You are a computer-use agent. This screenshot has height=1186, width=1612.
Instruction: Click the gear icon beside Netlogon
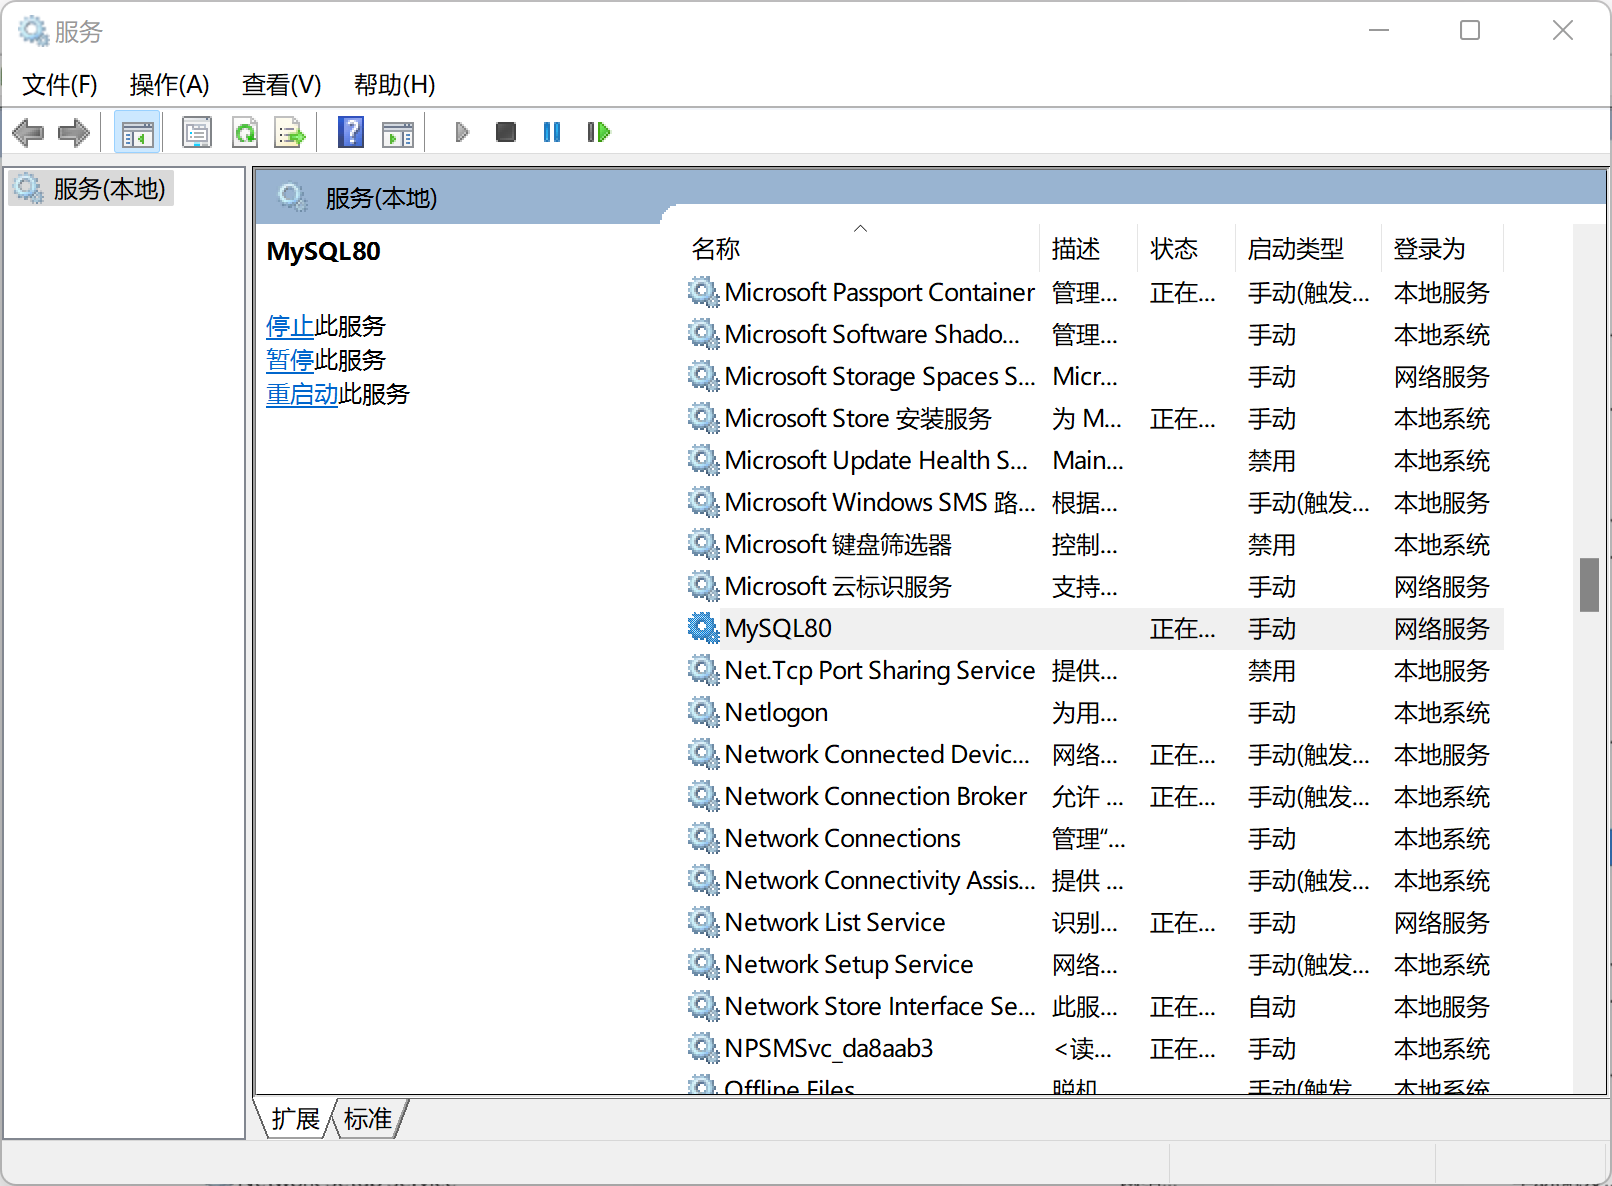[x=703, y=712]
